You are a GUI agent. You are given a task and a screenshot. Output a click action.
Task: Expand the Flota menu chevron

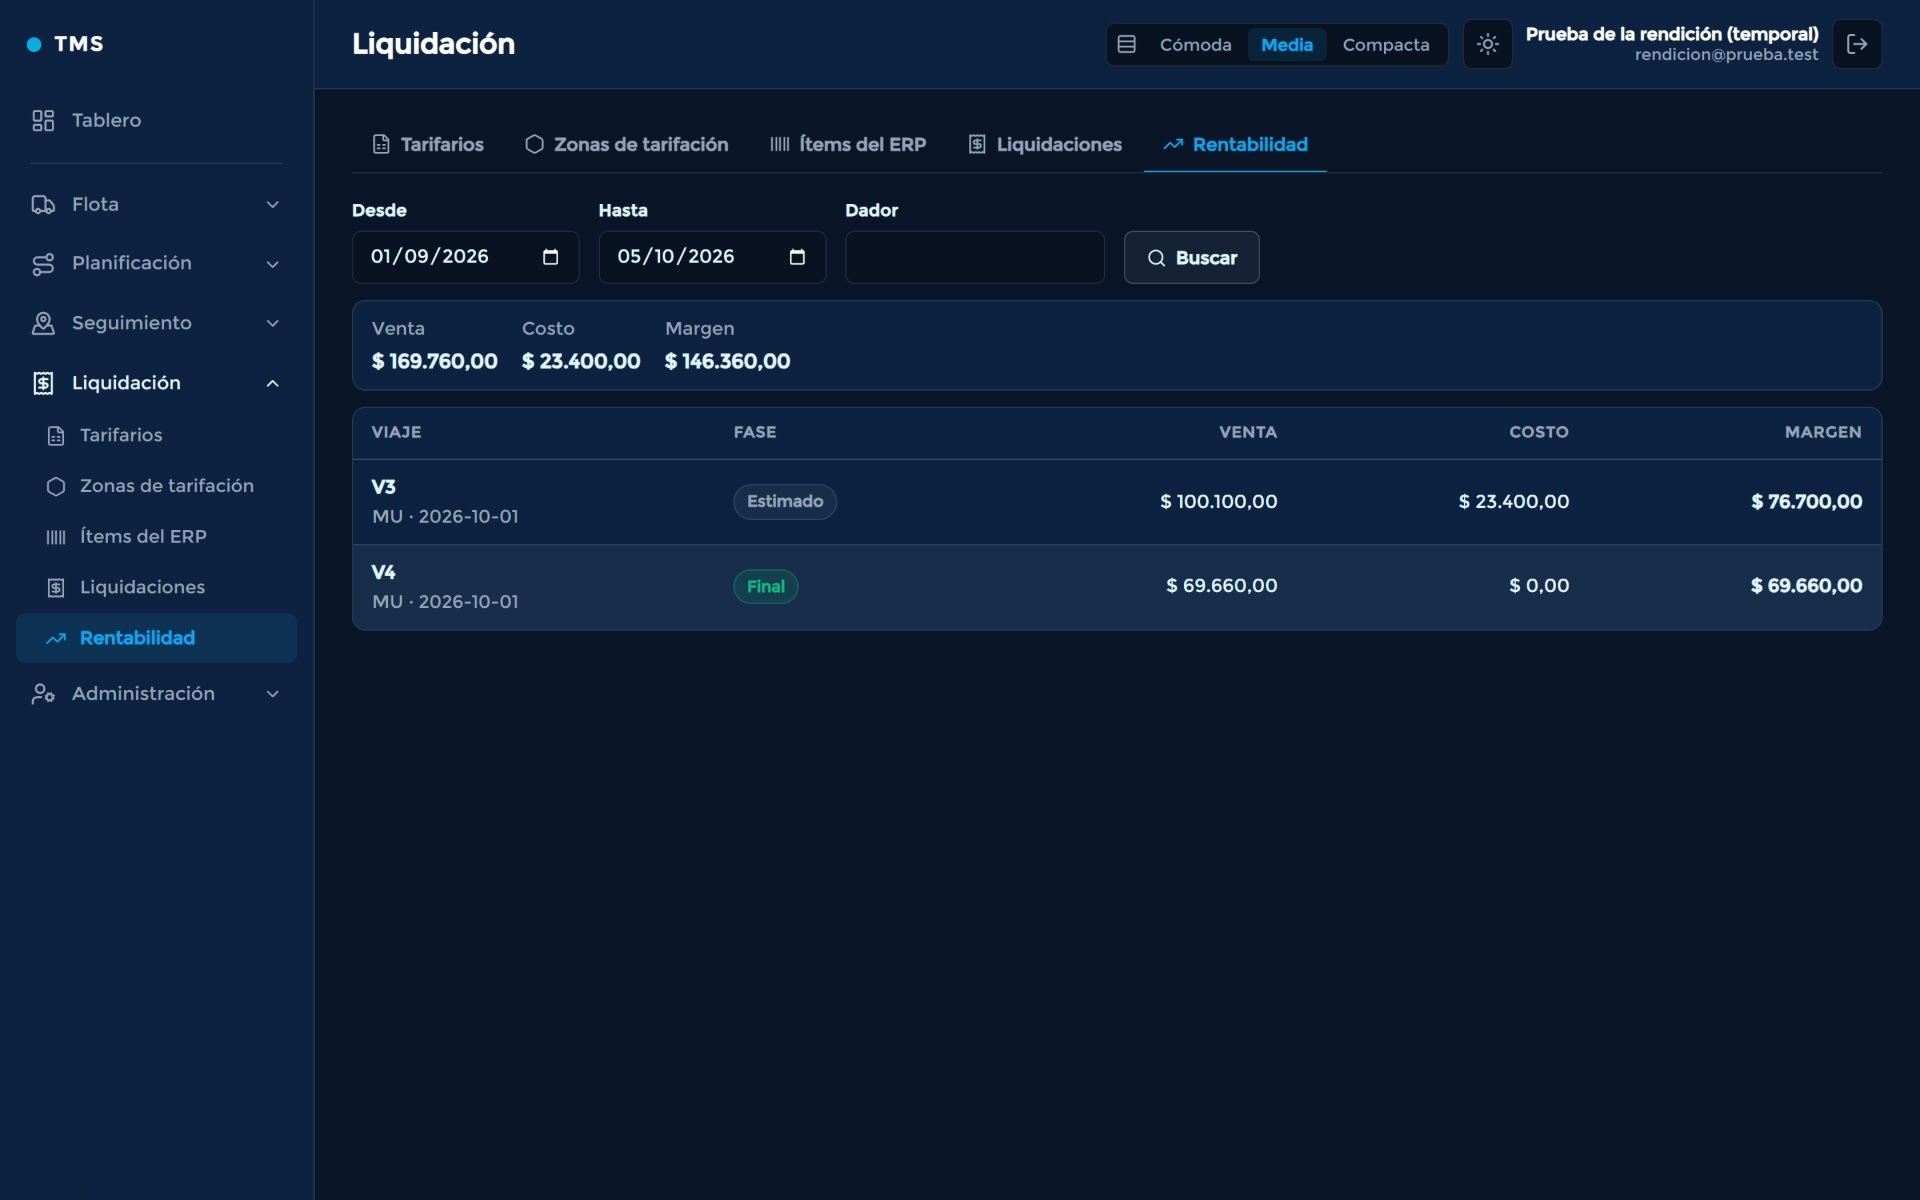[x=272, y=204]
